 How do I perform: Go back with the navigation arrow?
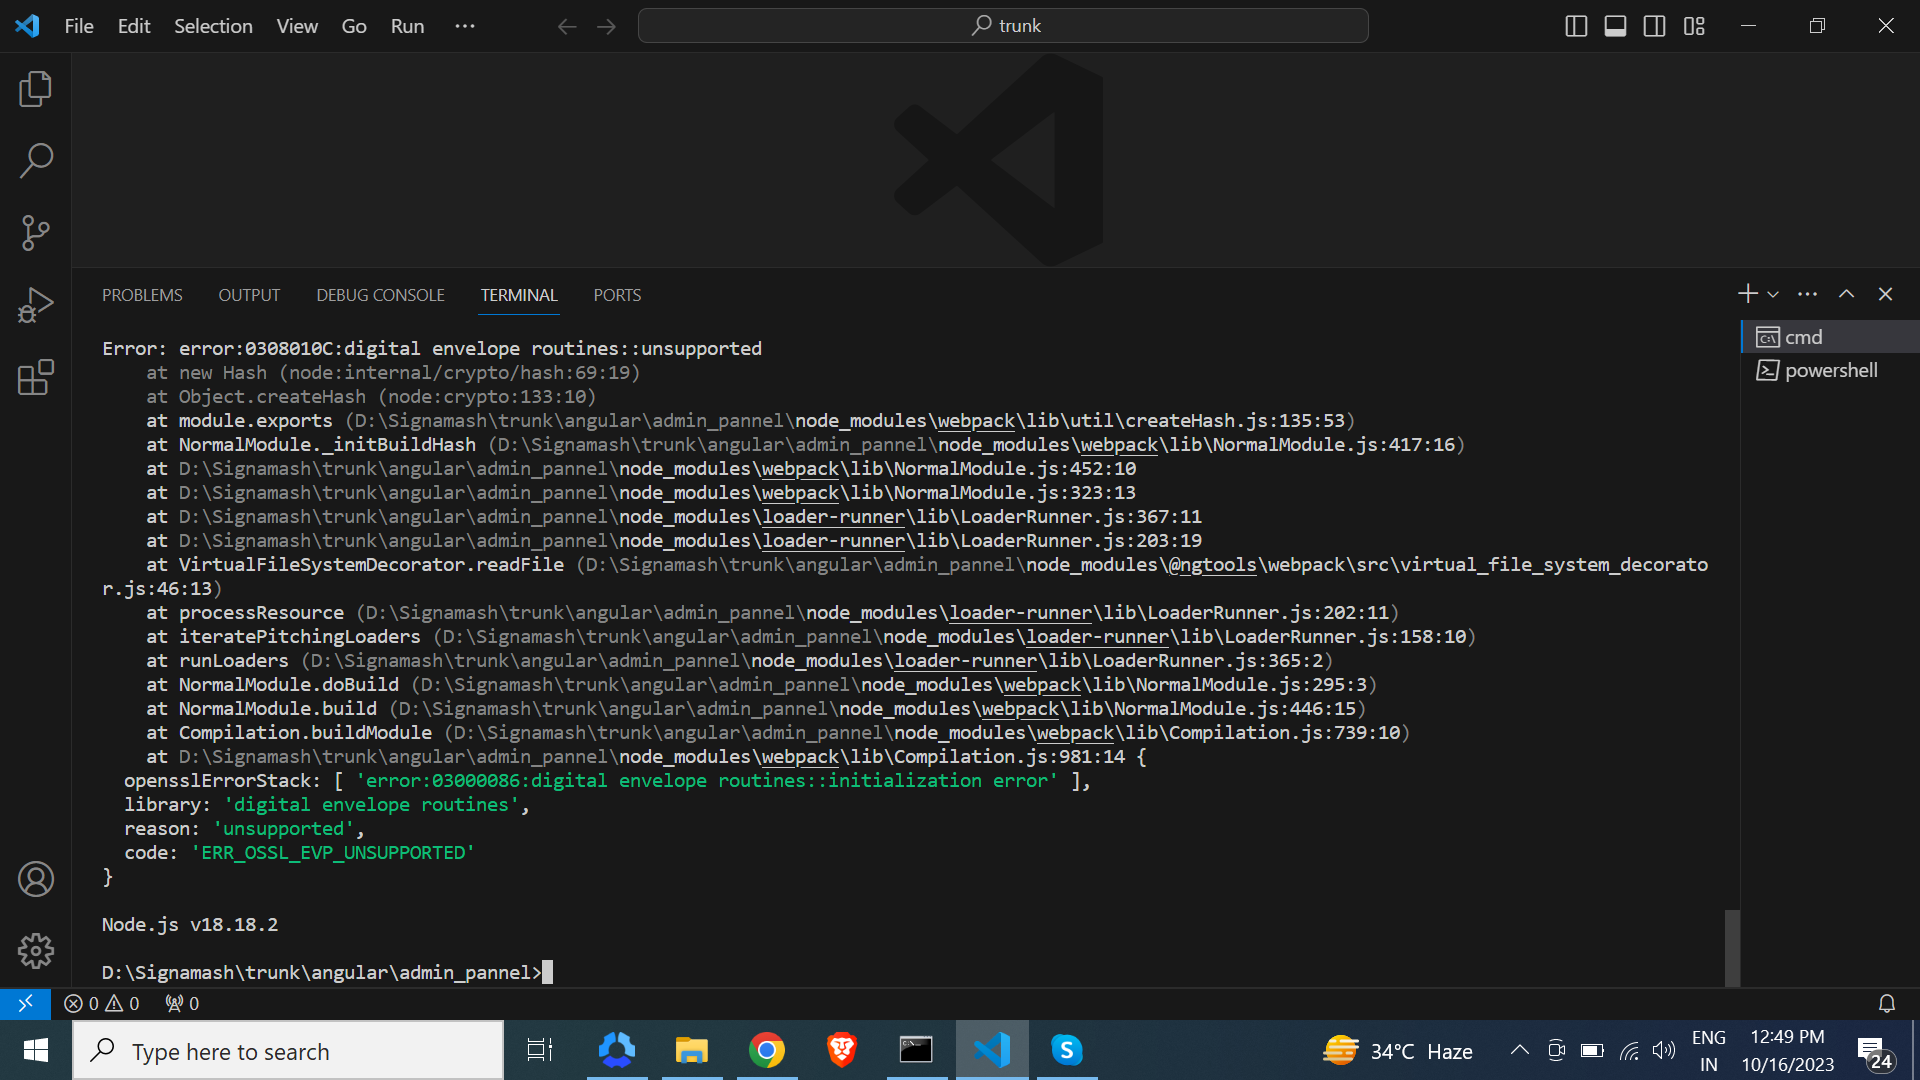tap(567, 26)
